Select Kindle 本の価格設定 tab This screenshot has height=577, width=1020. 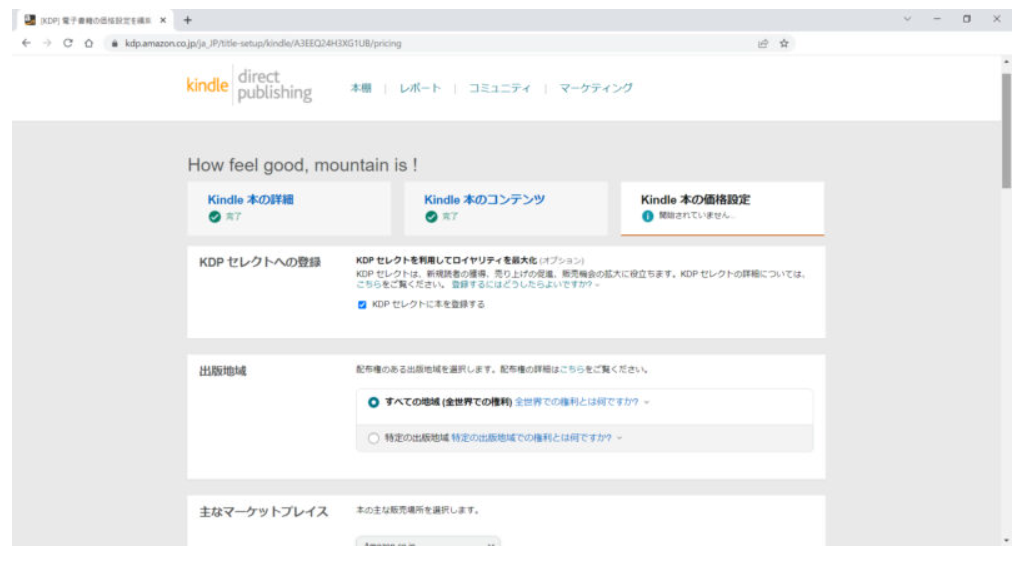(x=695, y=200)
